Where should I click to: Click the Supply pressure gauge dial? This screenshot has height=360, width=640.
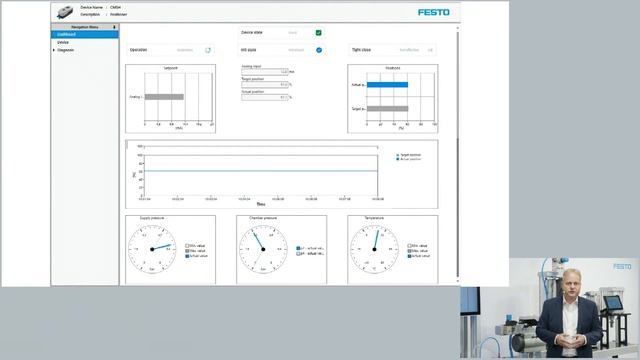(x=152, y=249)
